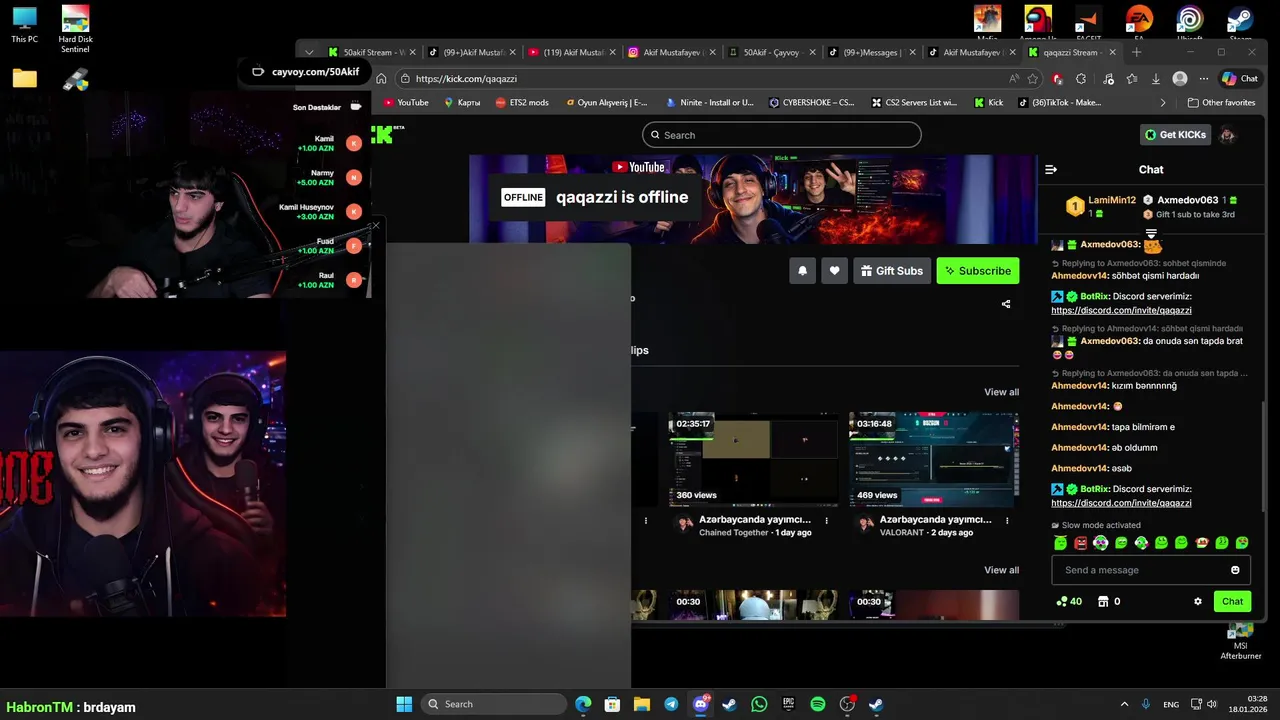Click the first green emote in chat row
This screenshot has height=720, width=1280.
click(1060, 543)
